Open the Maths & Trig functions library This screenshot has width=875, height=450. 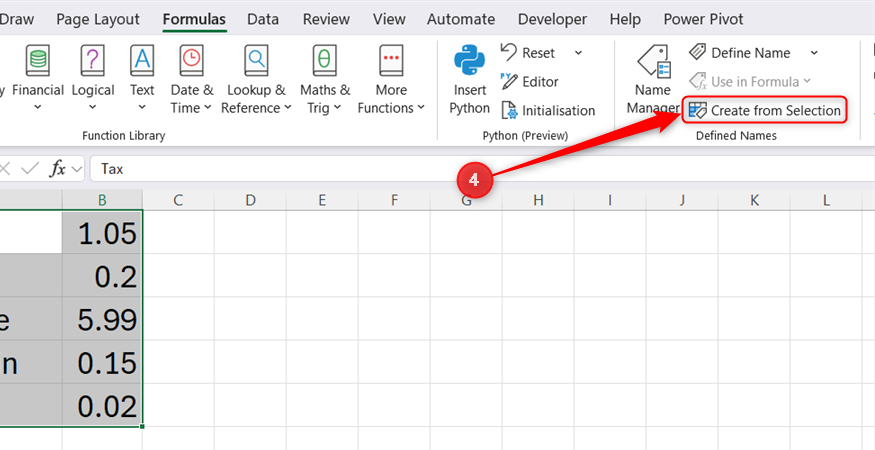click(325, 78)
